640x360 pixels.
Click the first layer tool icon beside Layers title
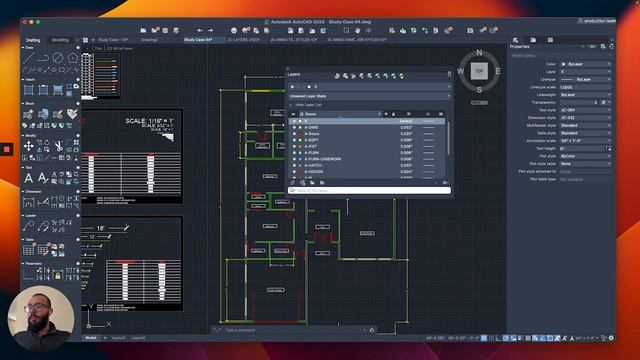pyautogui.click(x=337, y=76)
